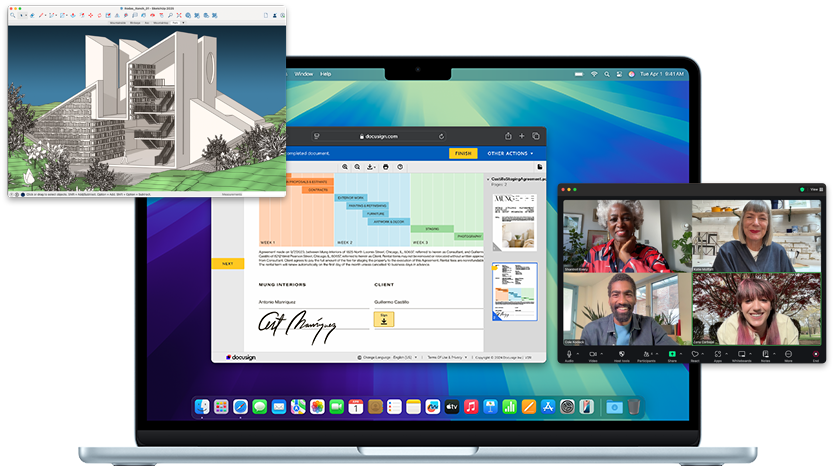Open the Window menu in menu bar
Screen dimensions: 836x468
coord(304,74)
